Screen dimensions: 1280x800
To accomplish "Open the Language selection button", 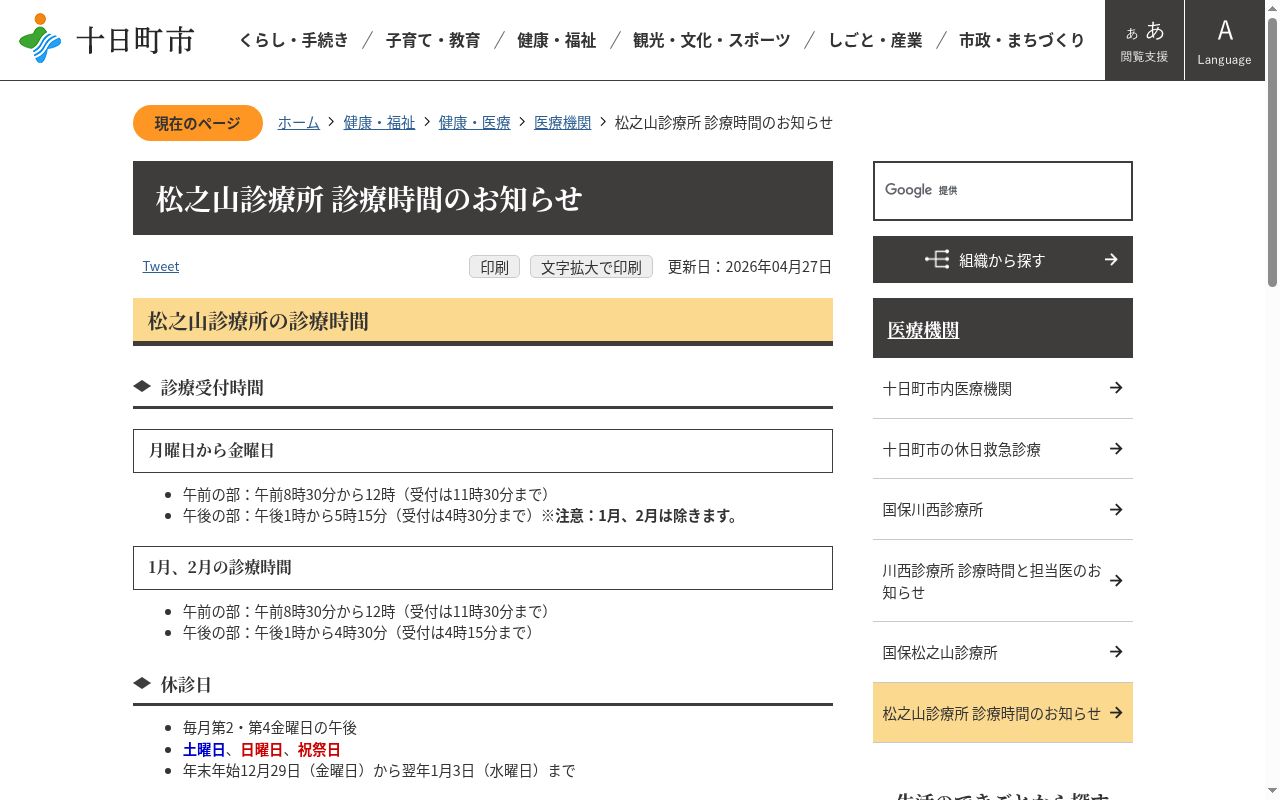I will [x=1224, y=40].
